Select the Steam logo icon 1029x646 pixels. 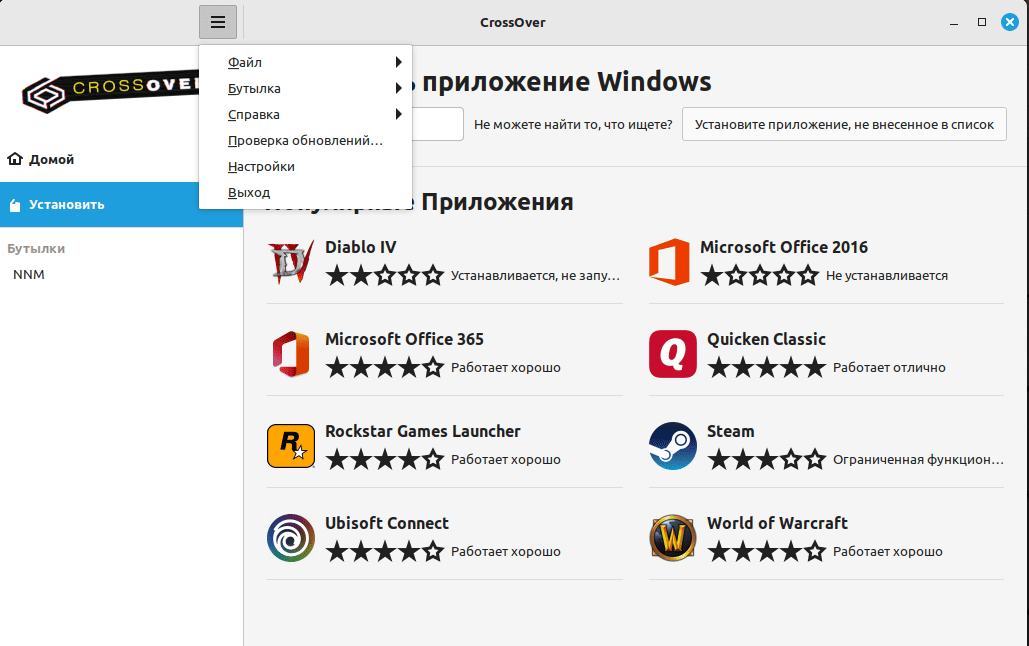[672, 446]
